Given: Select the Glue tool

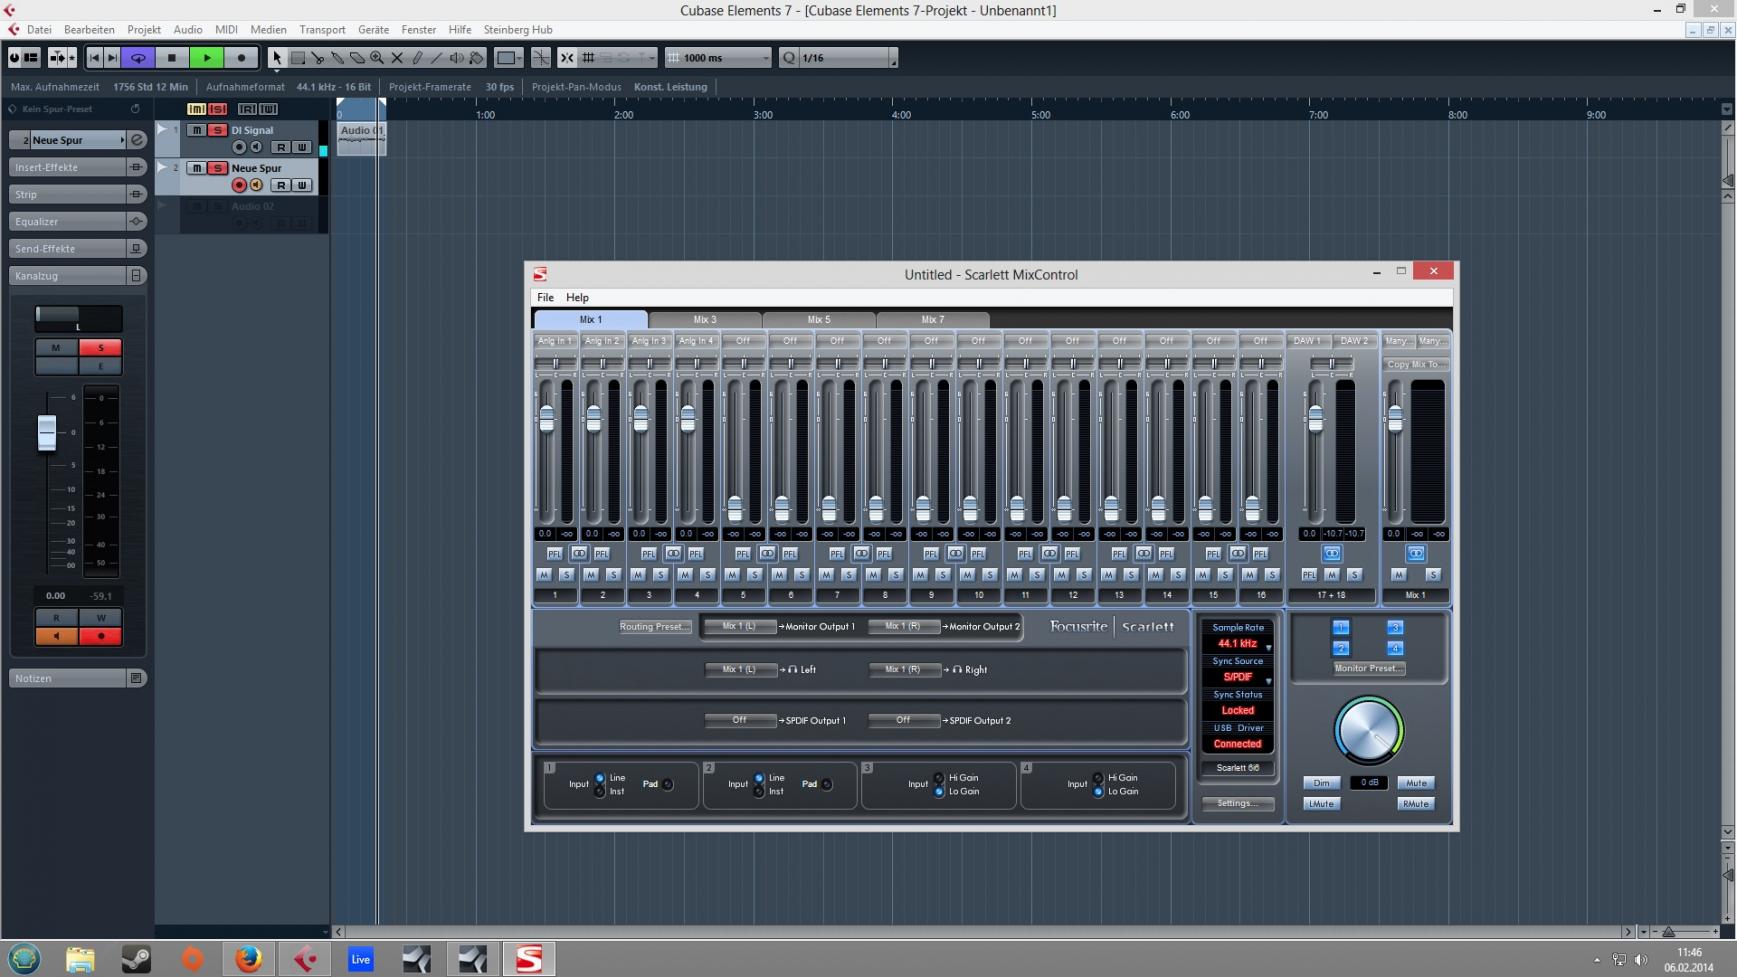Looking at the screenshot, I should pyautogui.click(x=337, y=58).
